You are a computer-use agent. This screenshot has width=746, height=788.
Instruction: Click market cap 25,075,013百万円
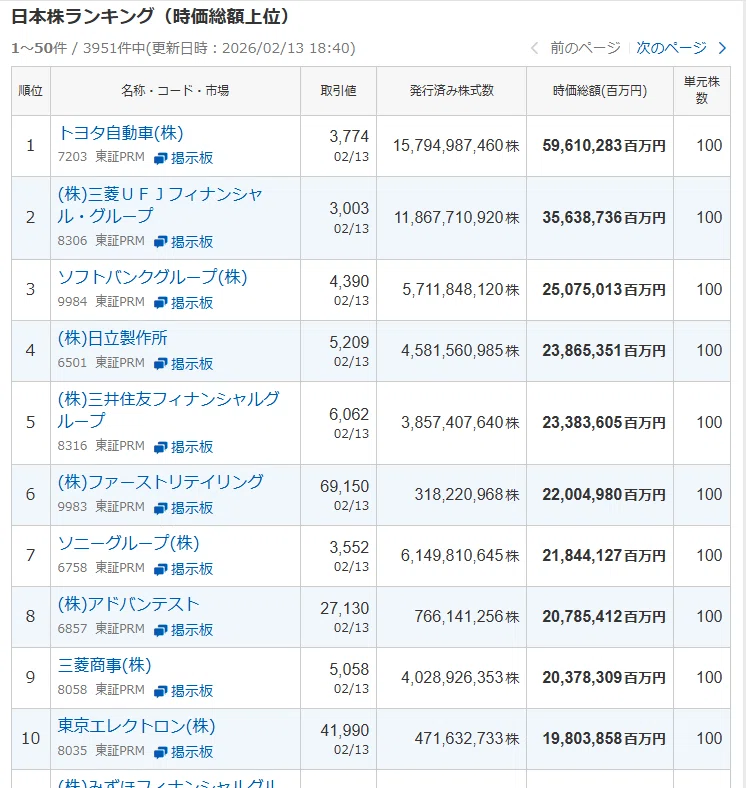click(604, 289)
